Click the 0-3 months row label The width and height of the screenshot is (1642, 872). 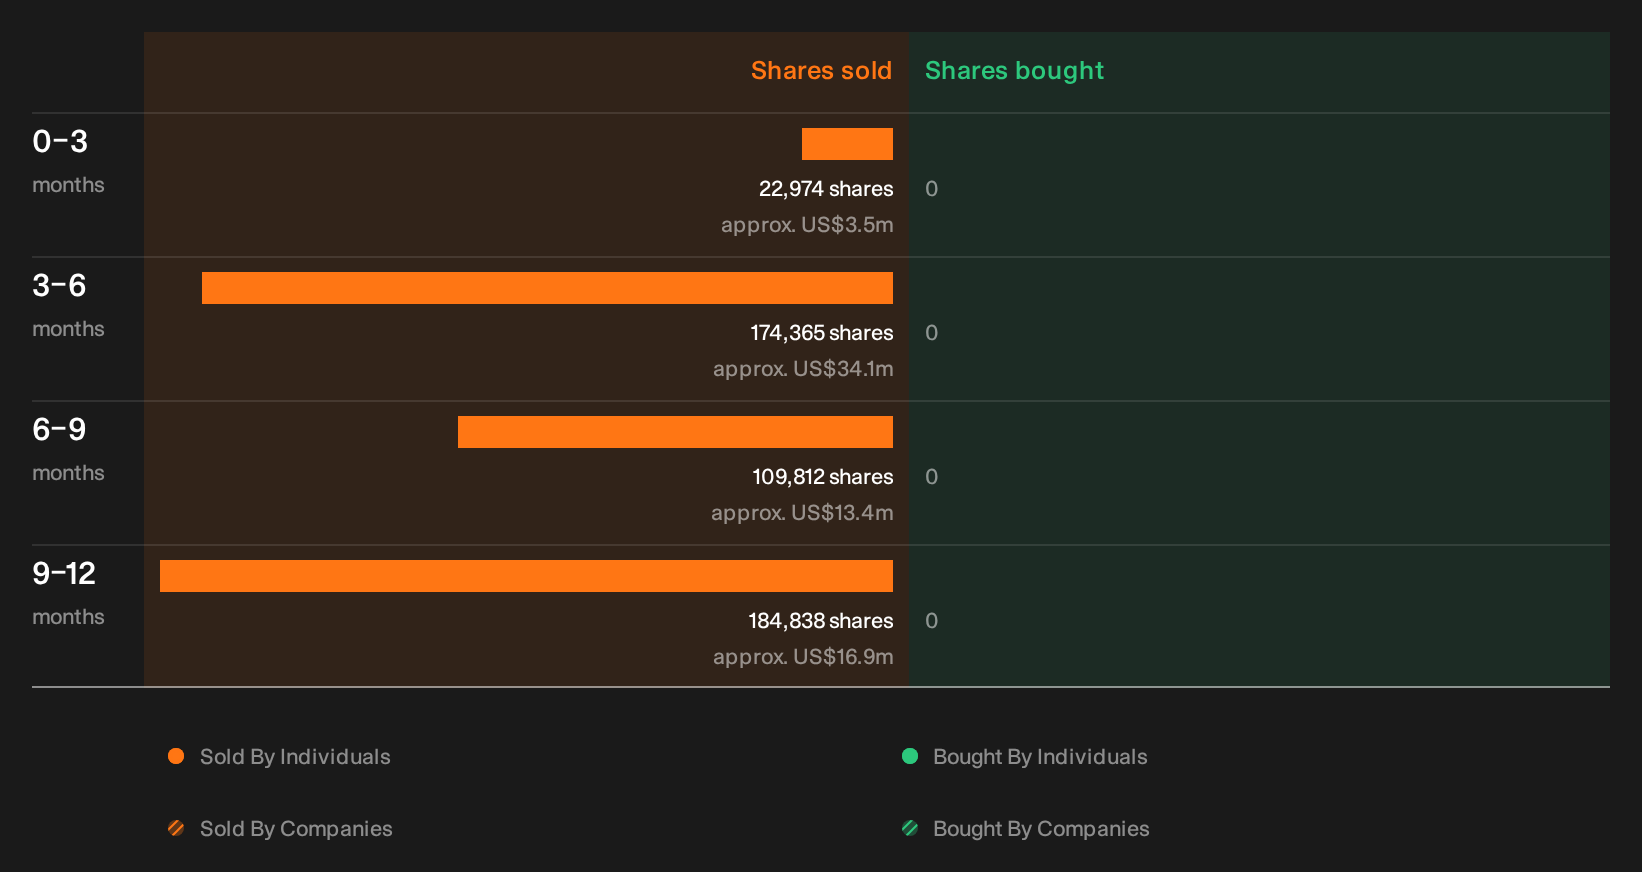[68, 161]
